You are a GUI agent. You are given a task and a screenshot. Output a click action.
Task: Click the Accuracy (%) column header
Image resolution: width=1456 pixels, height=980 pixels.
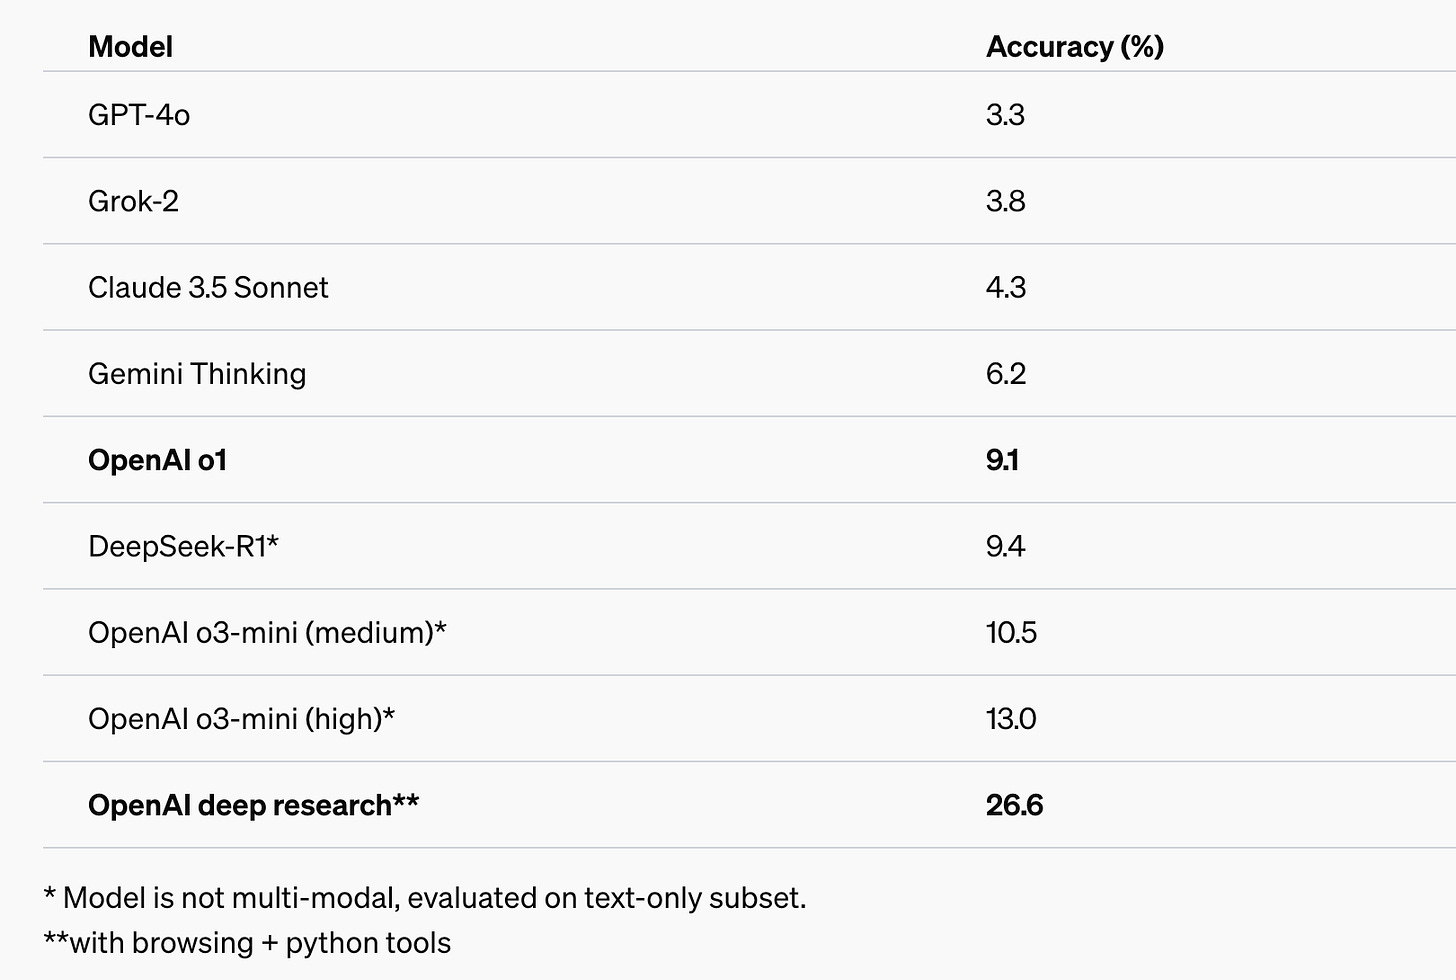coord(1075,47)
